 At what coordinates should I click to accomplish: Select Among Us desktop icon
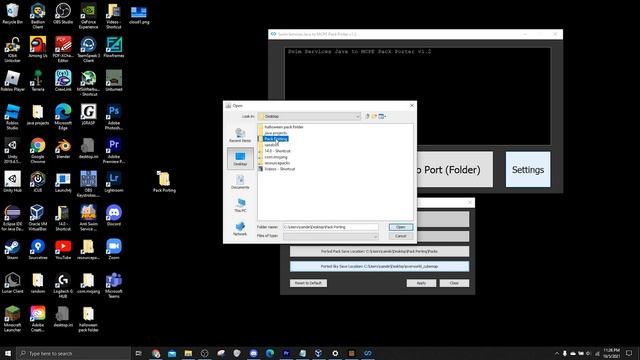click(38, 47)
